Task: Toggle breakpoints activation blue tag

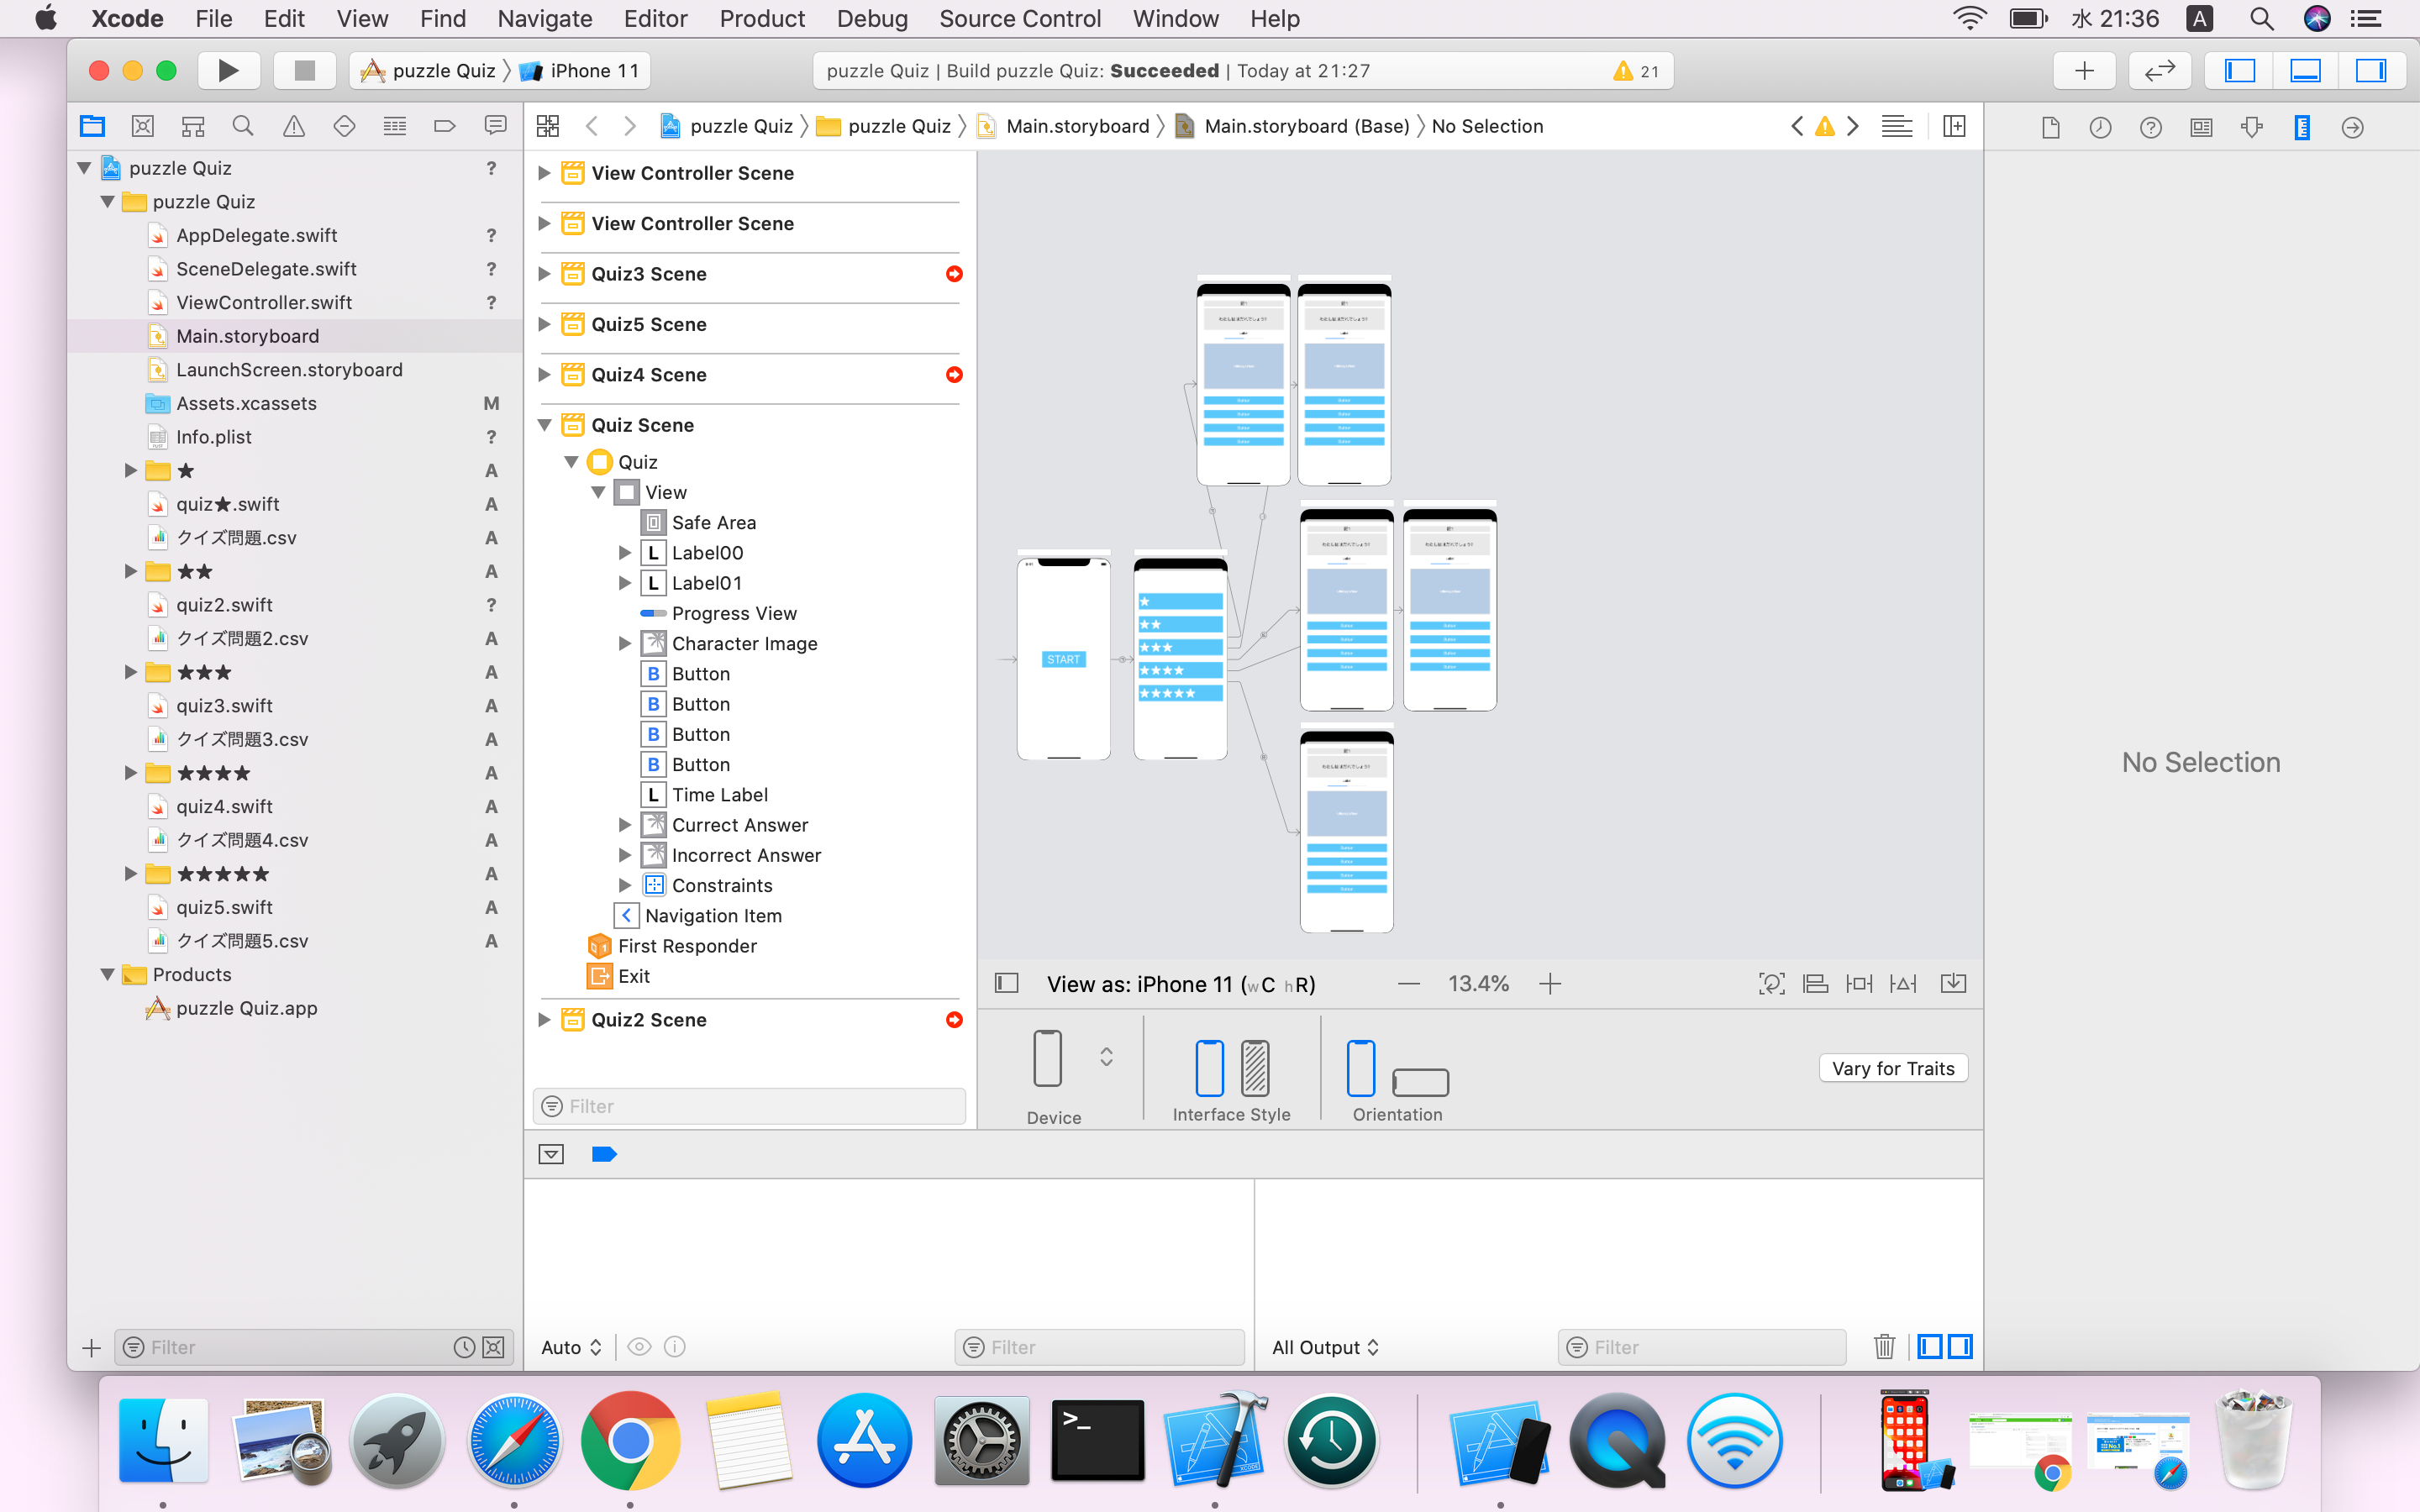Action: pyautogui.click(x=604, y=1155)
